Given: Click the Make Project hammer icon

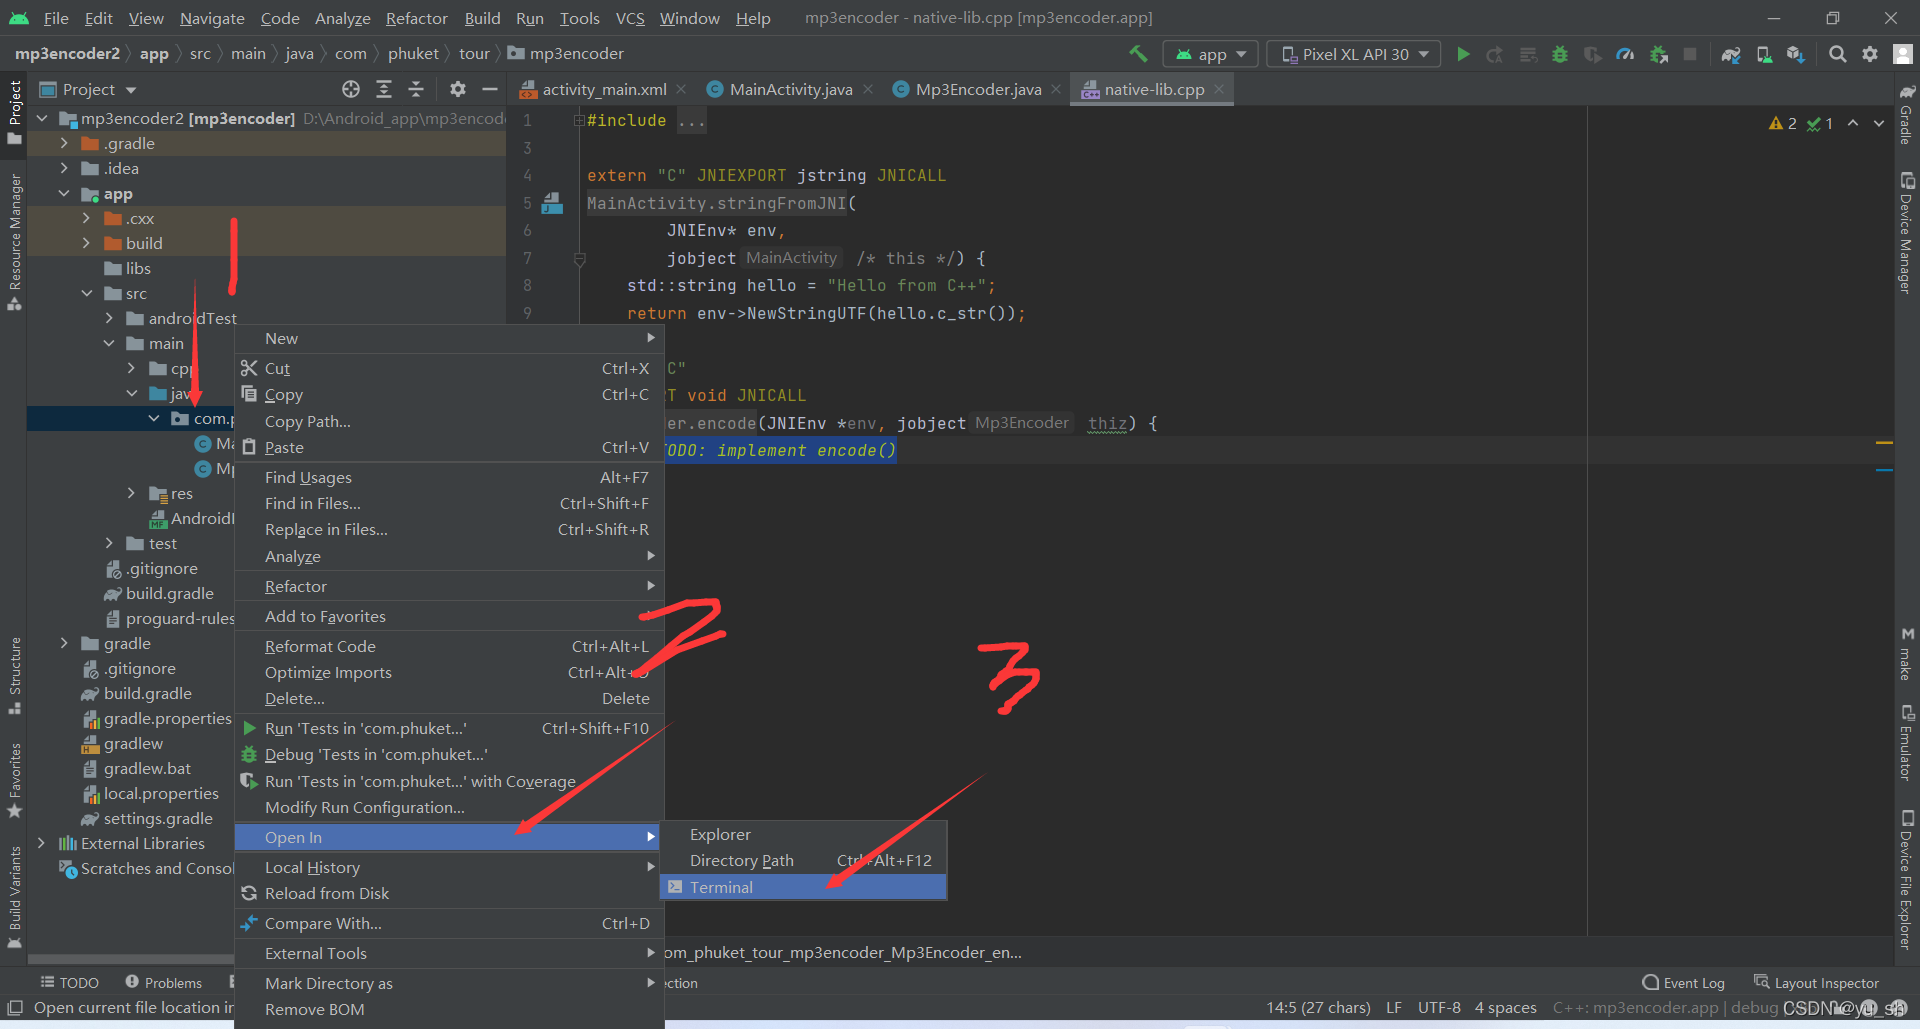Looking at the screenshot, I should [x=1138, y=54].
